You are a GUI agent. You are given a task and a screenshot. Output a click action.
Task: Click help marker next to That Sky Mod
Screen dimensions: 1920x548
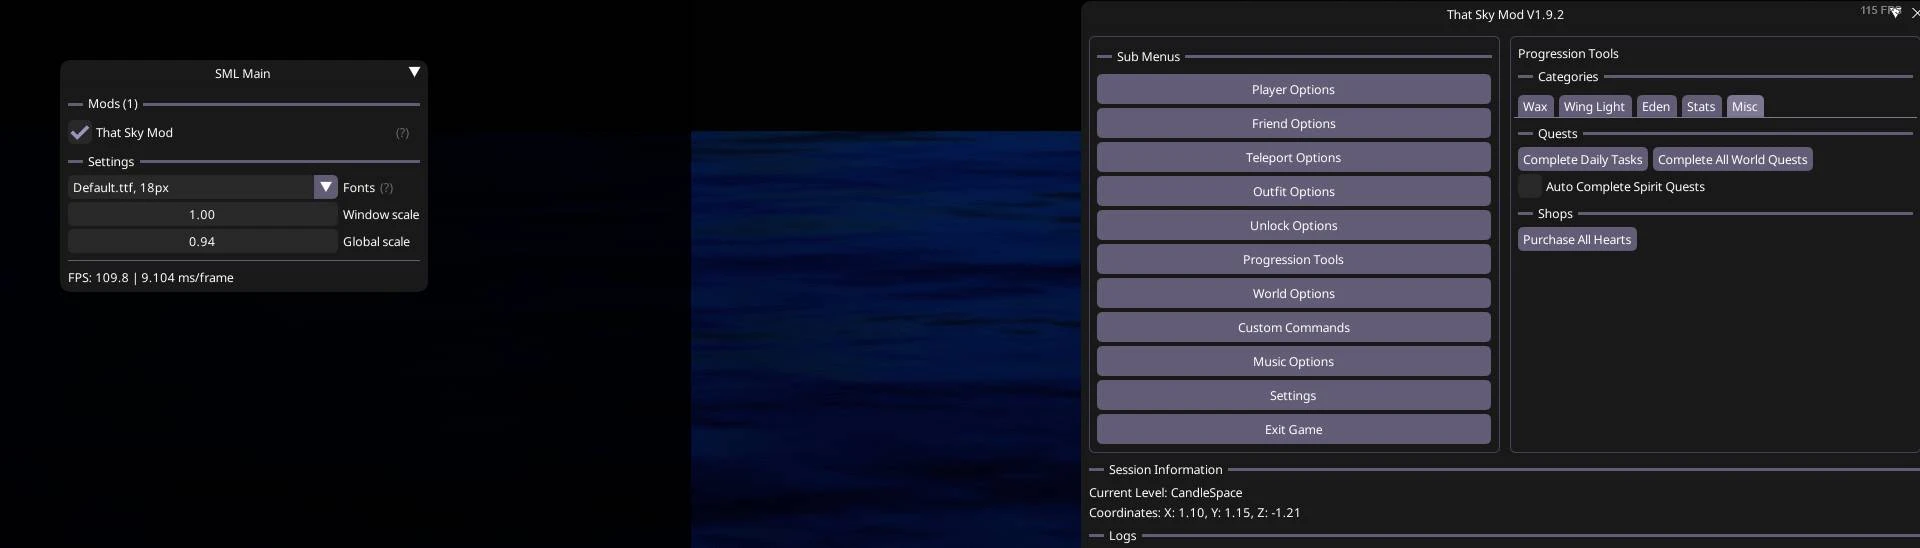[402, 133]
